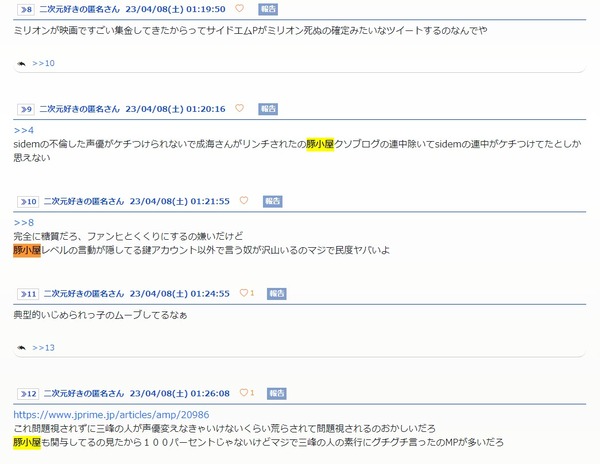The image size is (600, 464).
Task: Click the heart icon on post 8
Action: [x=239, y=8]
